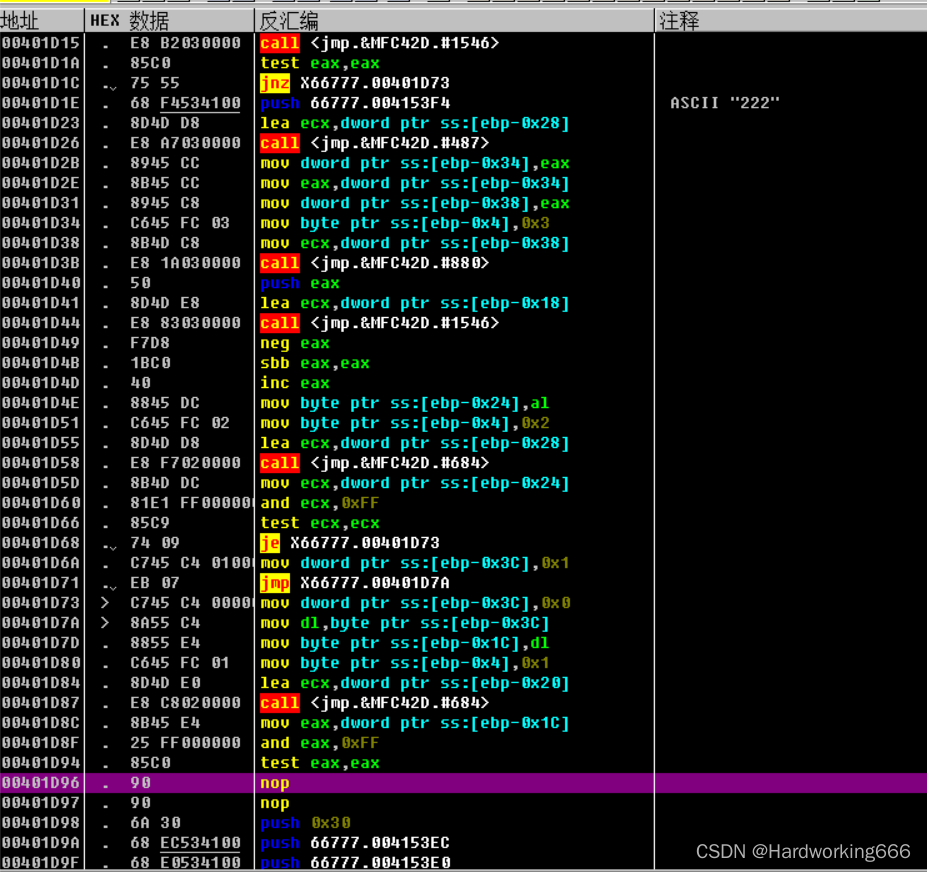Click the 反汇编 column header

pos(454,21)
